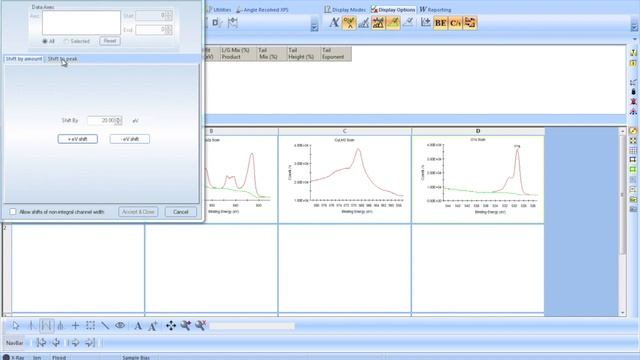This screenshot has width=640, height=360.
Task: Select the four-arrow move tool
Action: (x=171, y=326)
